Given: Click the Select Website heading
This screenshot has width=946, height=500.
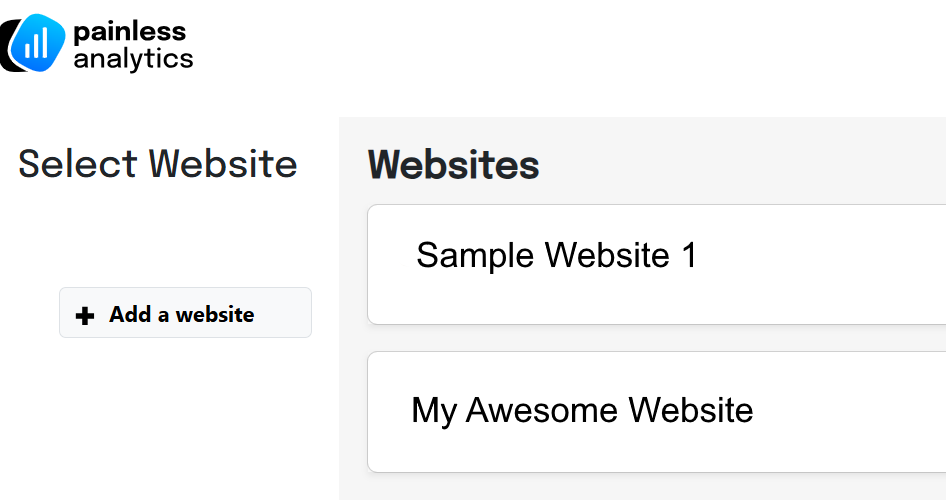Looking at the screenshot, I should 157,164.
